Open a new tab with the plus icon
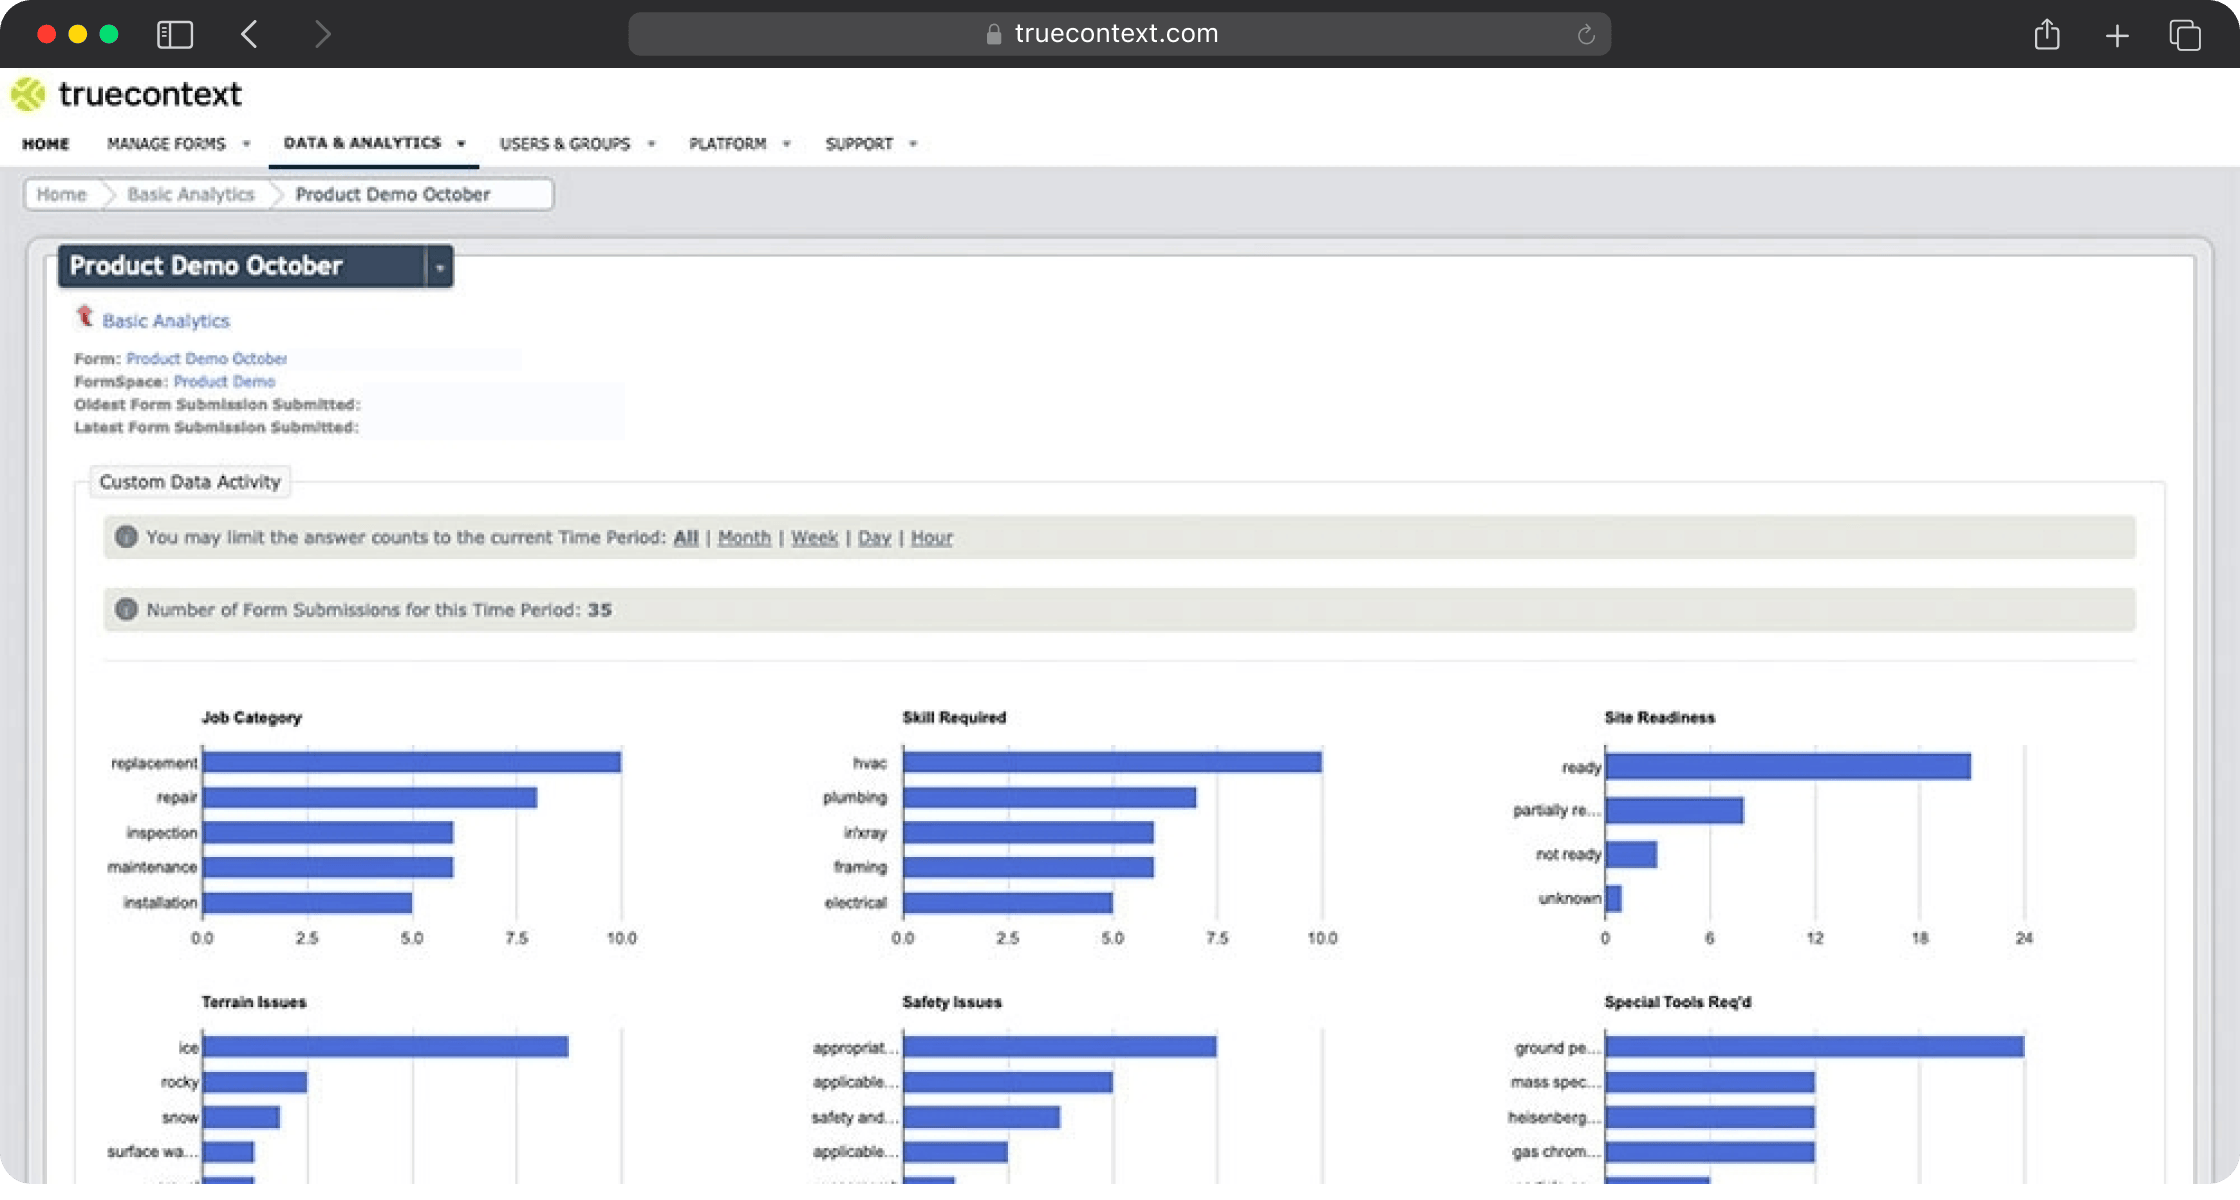 coord(2117,36)
